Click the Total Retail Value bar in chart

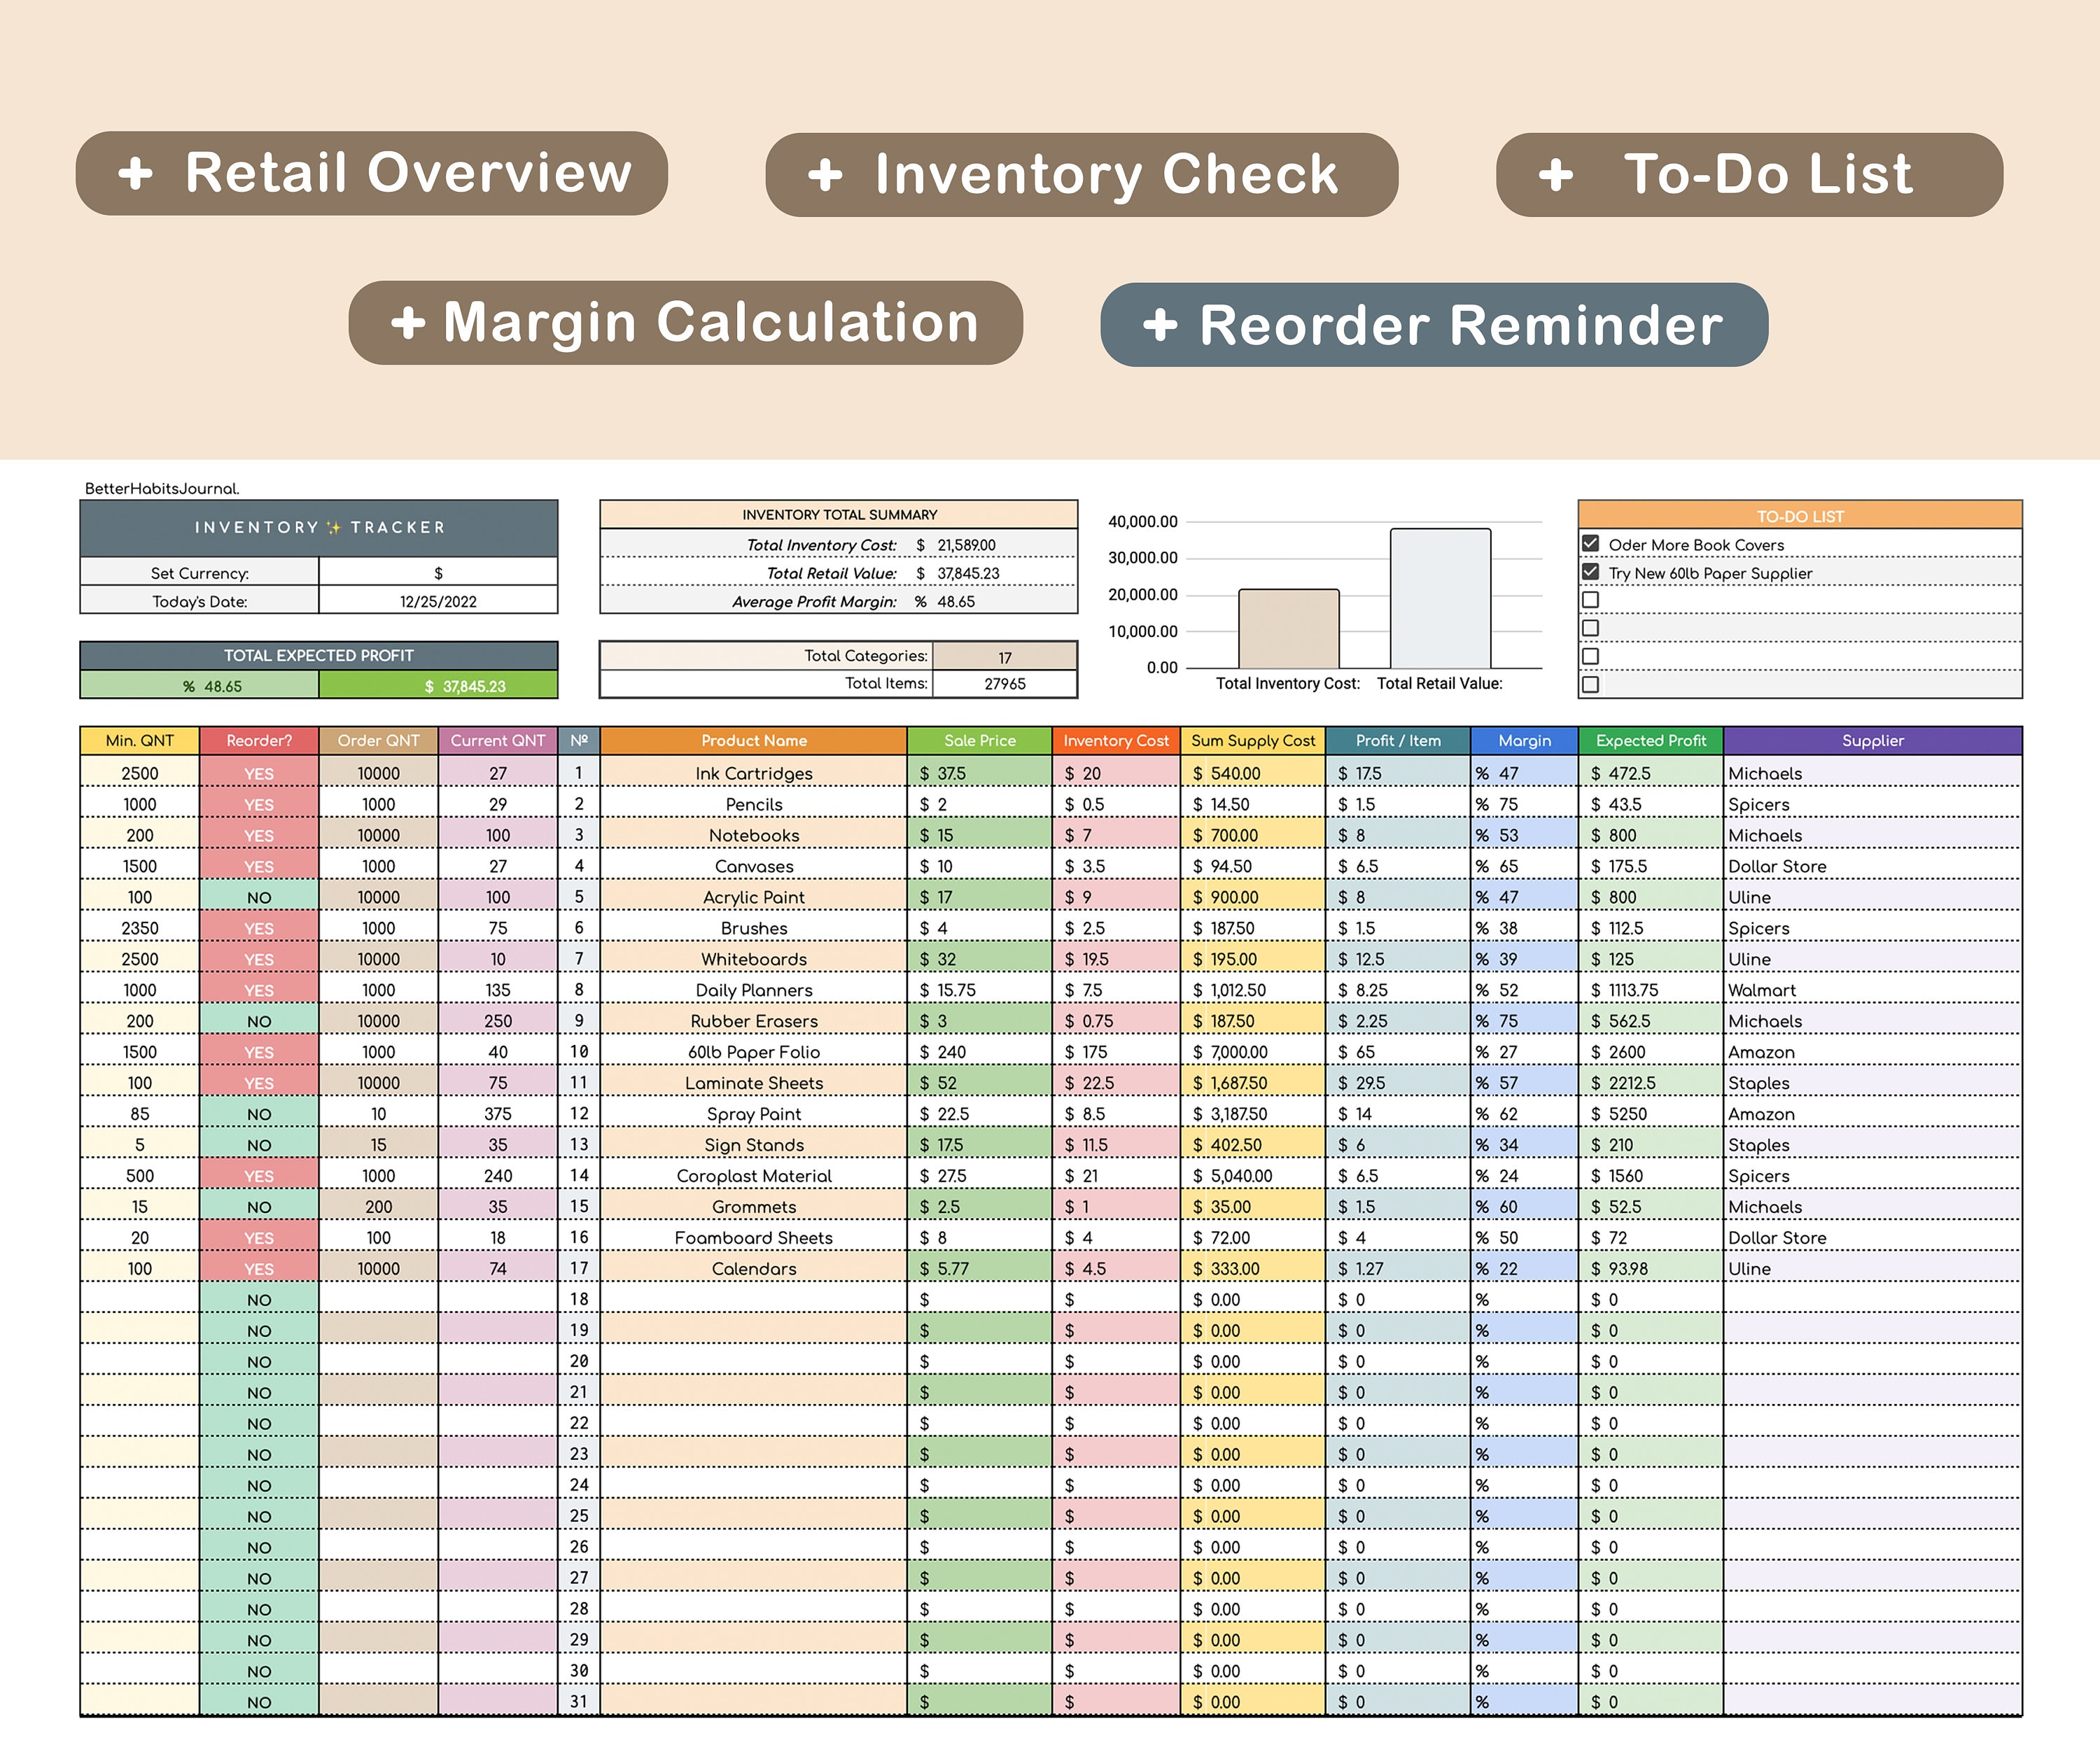click(x=1440, y=600)
